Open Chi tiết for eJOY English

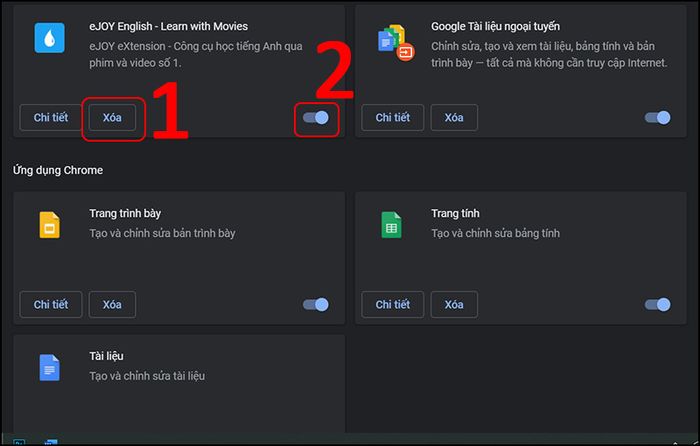coord(51,117)
